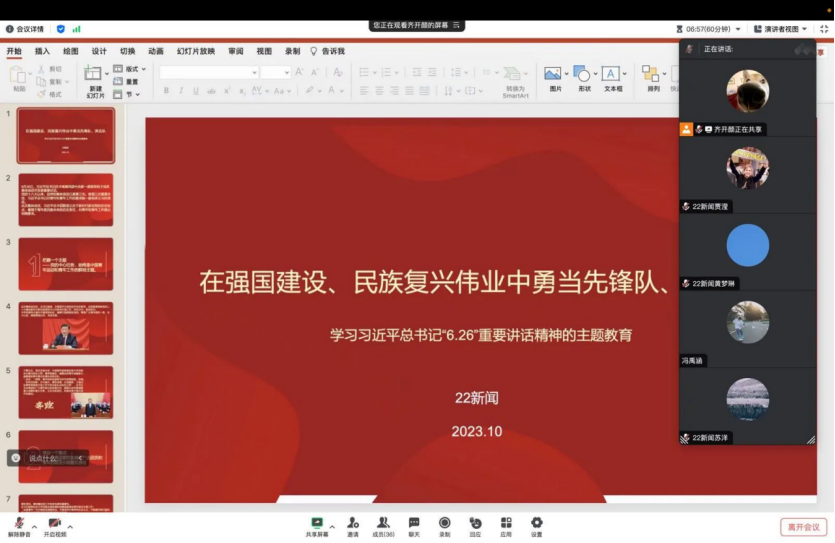Expand video options arrow beside 开启视频

pos(70,525)
